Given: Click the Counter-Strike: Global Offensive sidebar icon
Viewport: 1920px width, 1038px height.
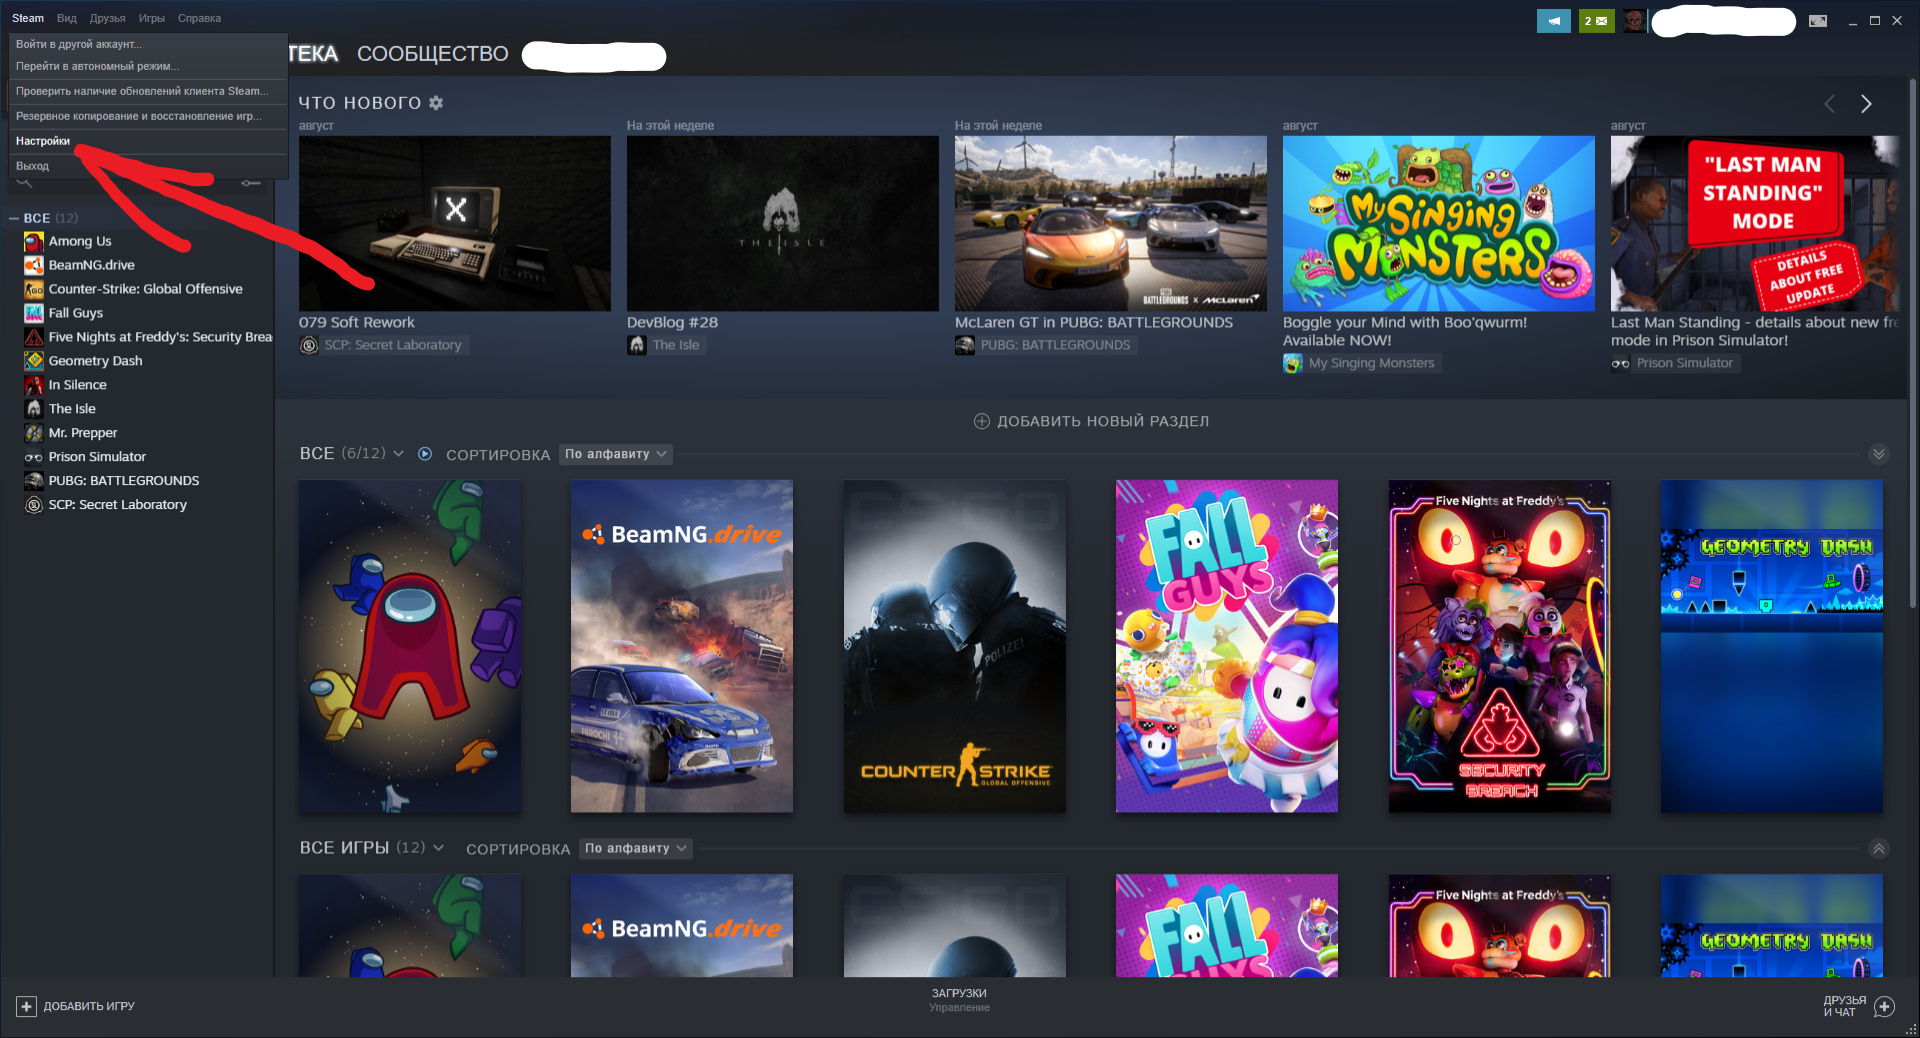Looking at the screenshot, I should [x=34, y=289].
